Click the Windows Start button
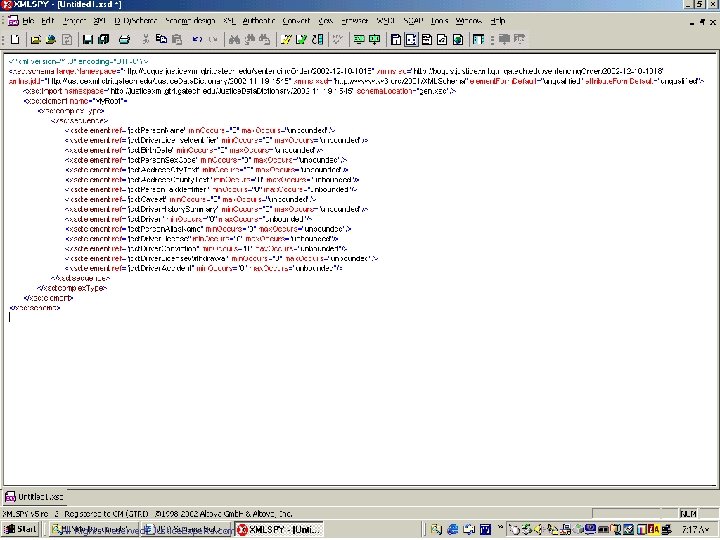 21,529
